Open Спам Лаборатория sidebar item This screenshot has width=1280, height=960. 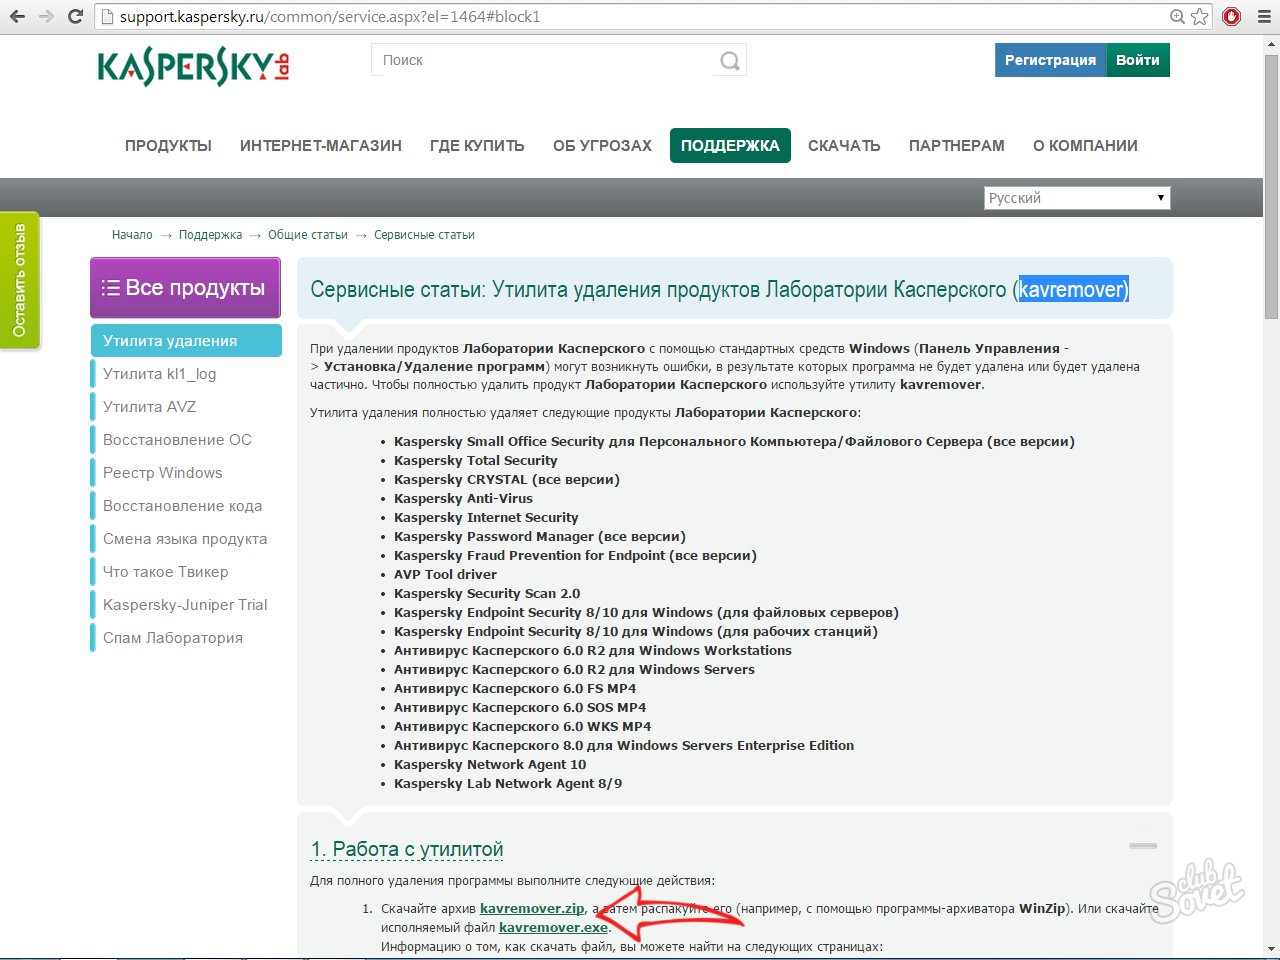pos(173,638)
